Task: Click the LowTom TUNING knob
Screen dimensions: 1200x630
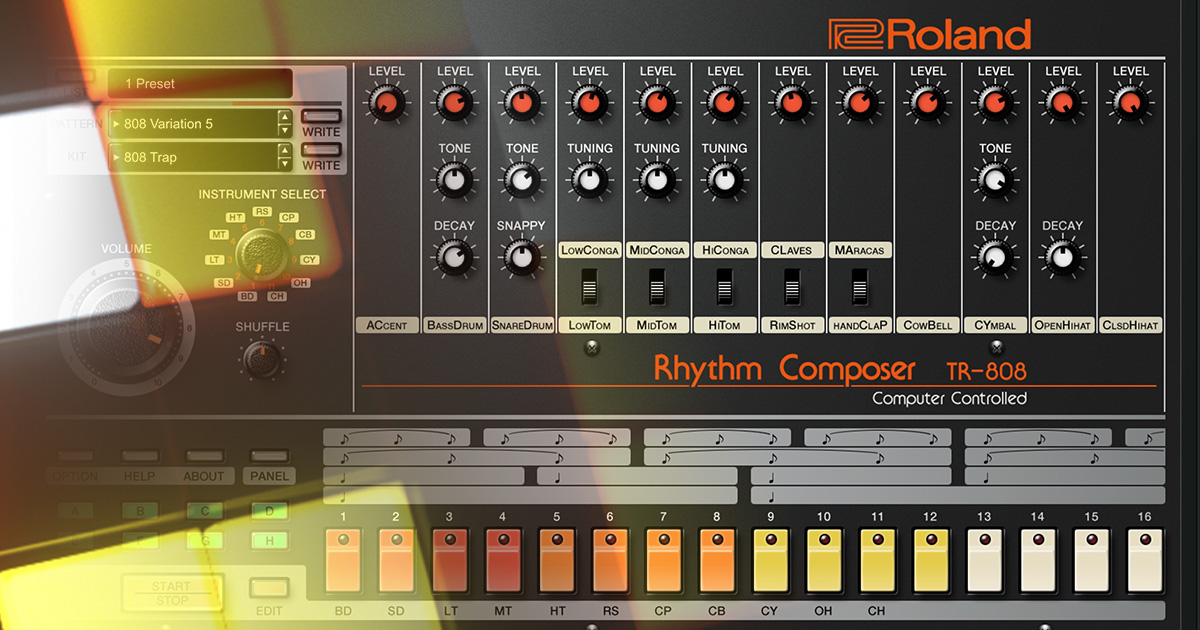Action: pos(589,180)
